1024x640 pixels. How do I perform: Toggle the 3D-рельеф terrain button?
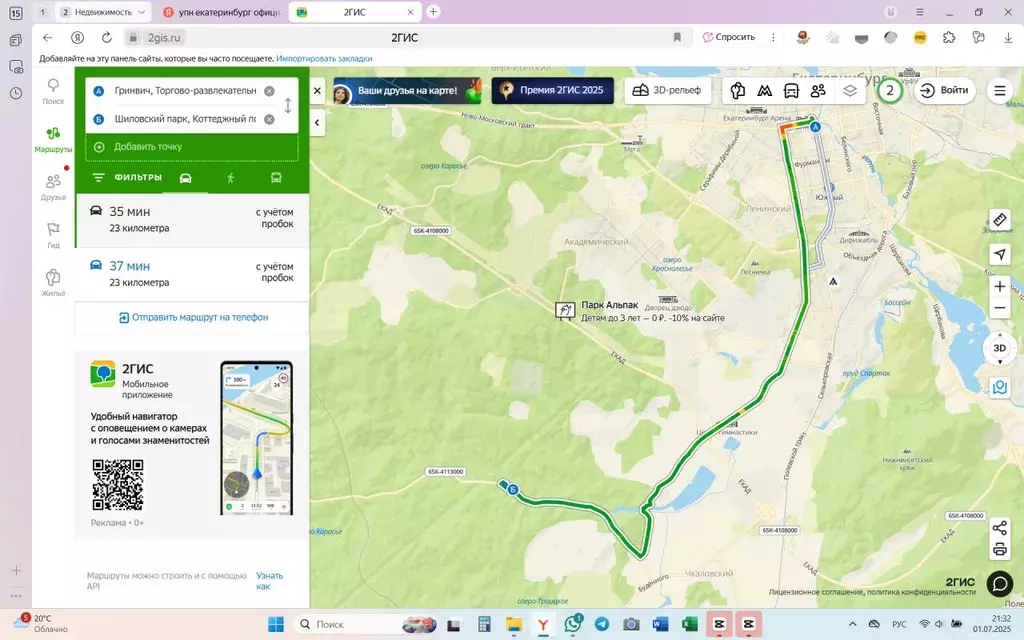coord(667,90)
